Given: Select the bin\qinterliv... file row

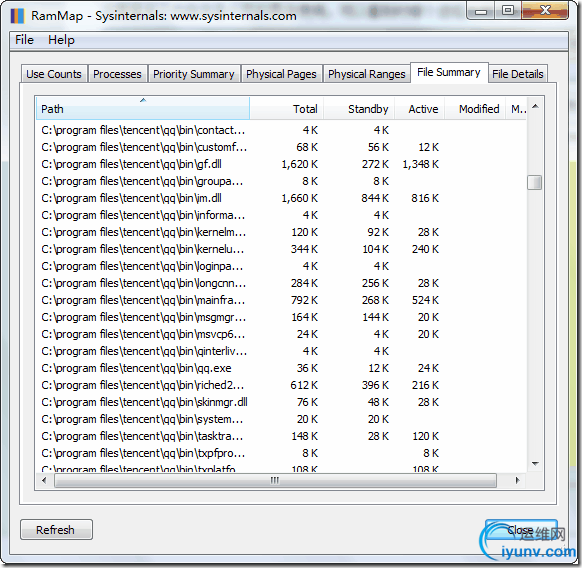Looking at the screenshot, I should (281, 351).
